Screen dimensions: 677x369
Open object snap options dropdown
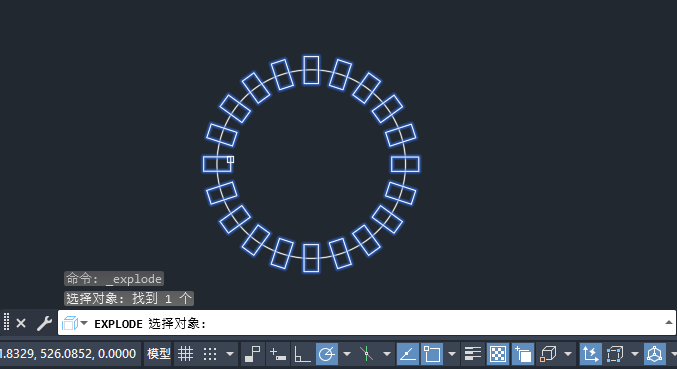tap(452, 354)
